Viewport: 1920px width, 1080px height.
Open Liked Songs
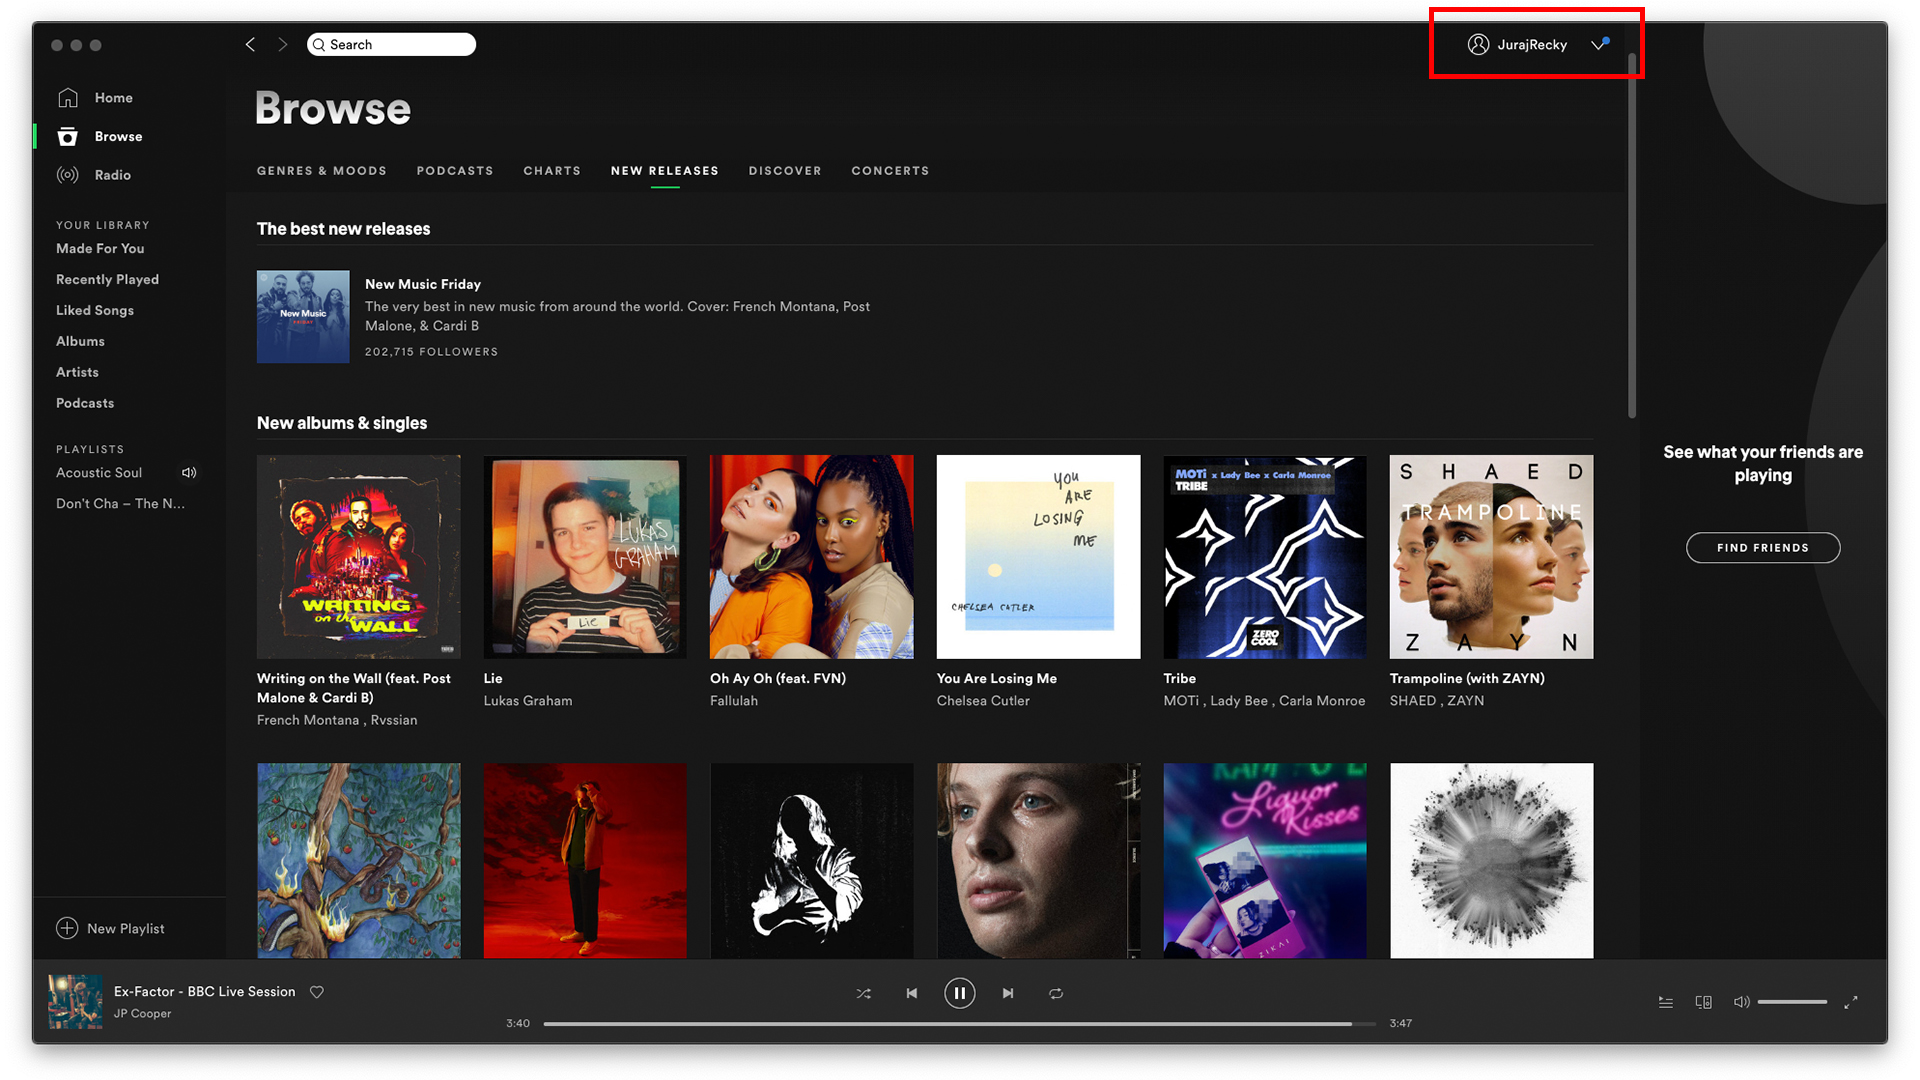pos(95,311)
